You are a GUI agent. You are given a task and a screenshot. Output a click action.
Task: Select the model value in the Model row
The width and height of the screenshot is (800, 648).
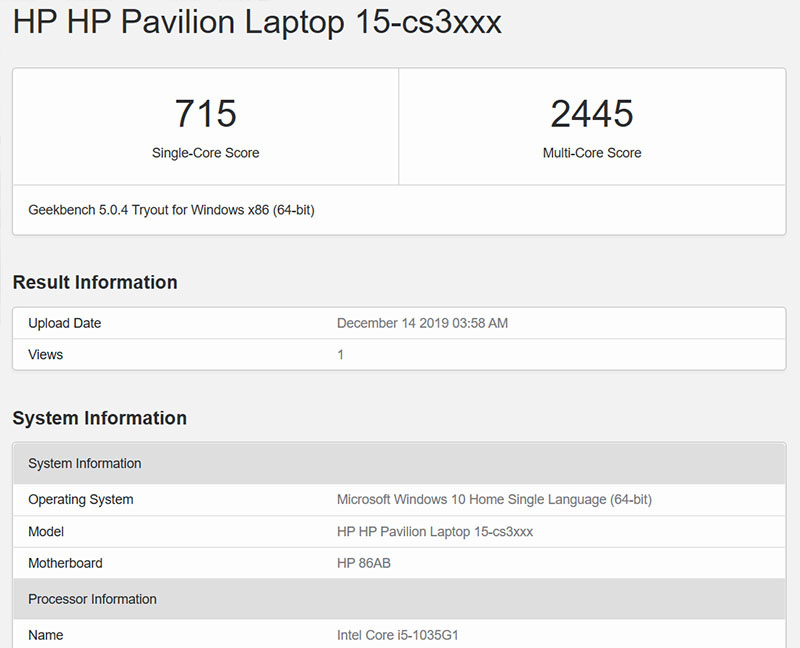(435, 532)
